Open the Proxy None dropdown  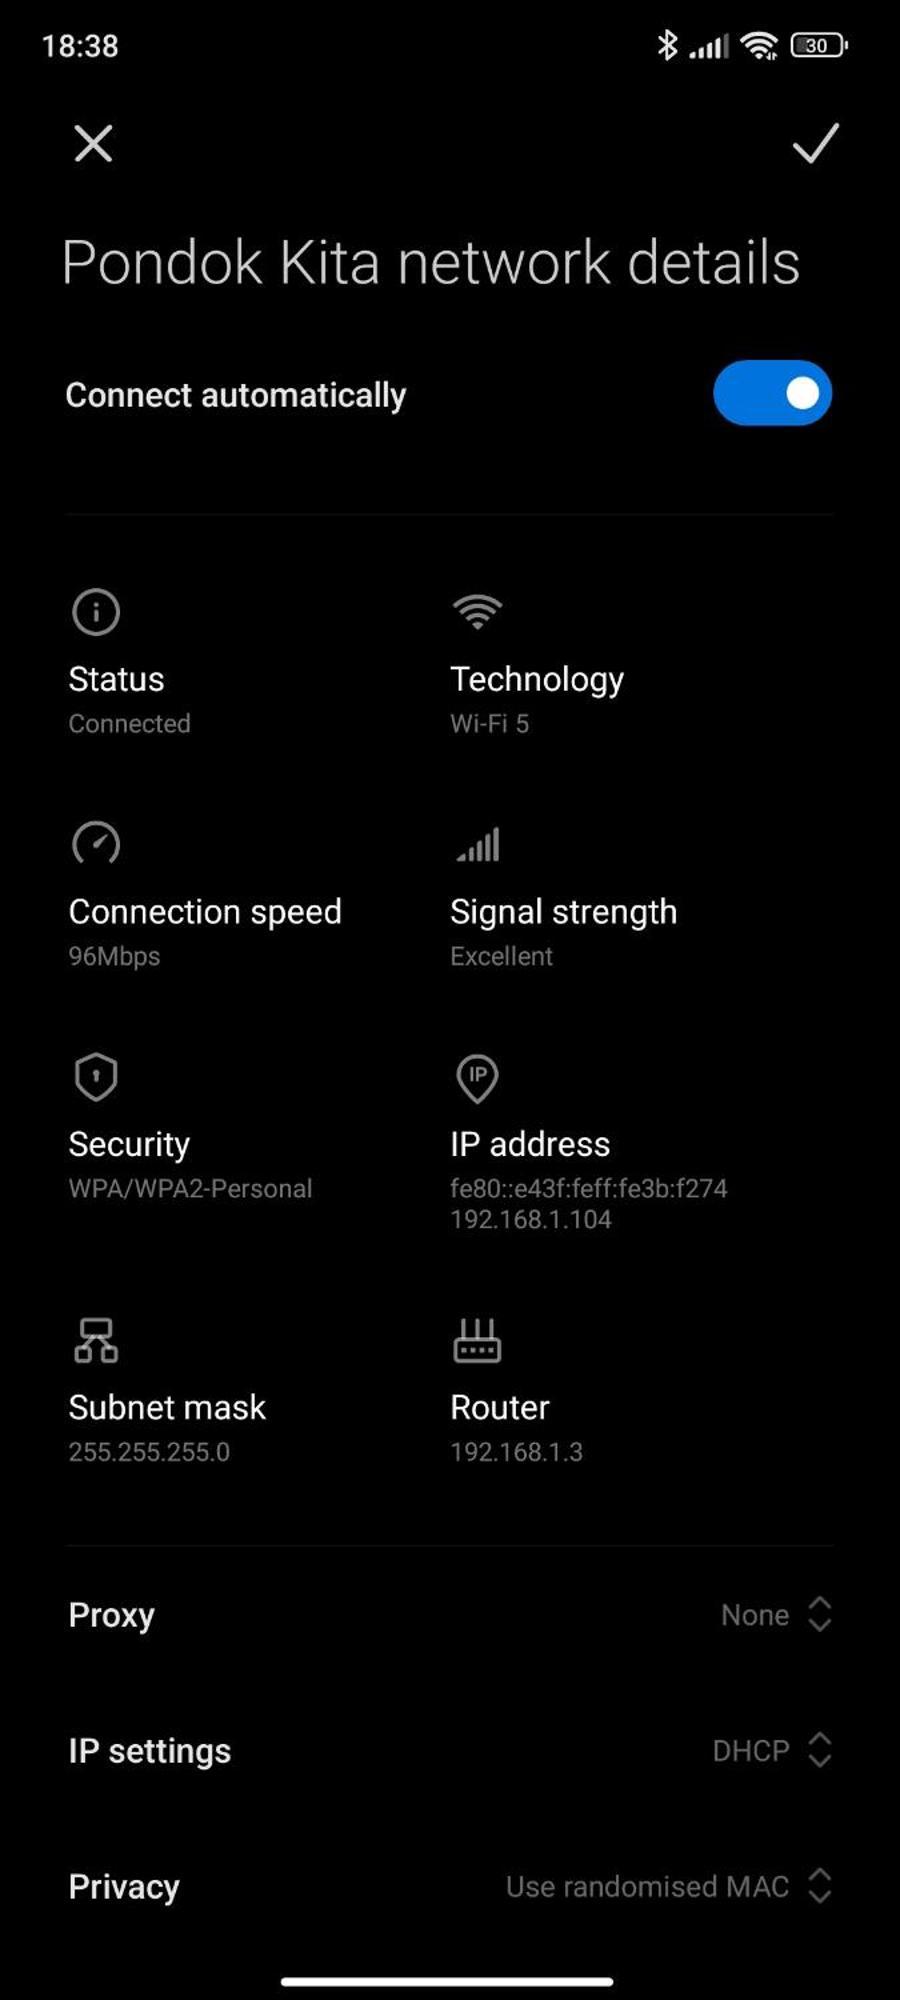click(776, 1614)
